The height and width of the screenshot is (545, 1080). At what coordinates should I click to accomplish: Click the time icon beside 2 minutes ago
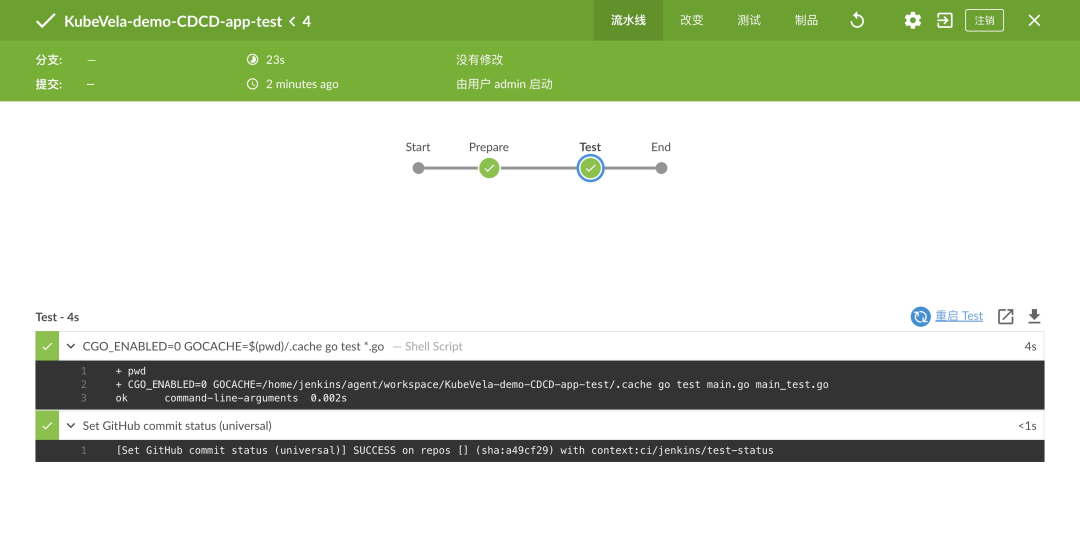pos(252,84)
